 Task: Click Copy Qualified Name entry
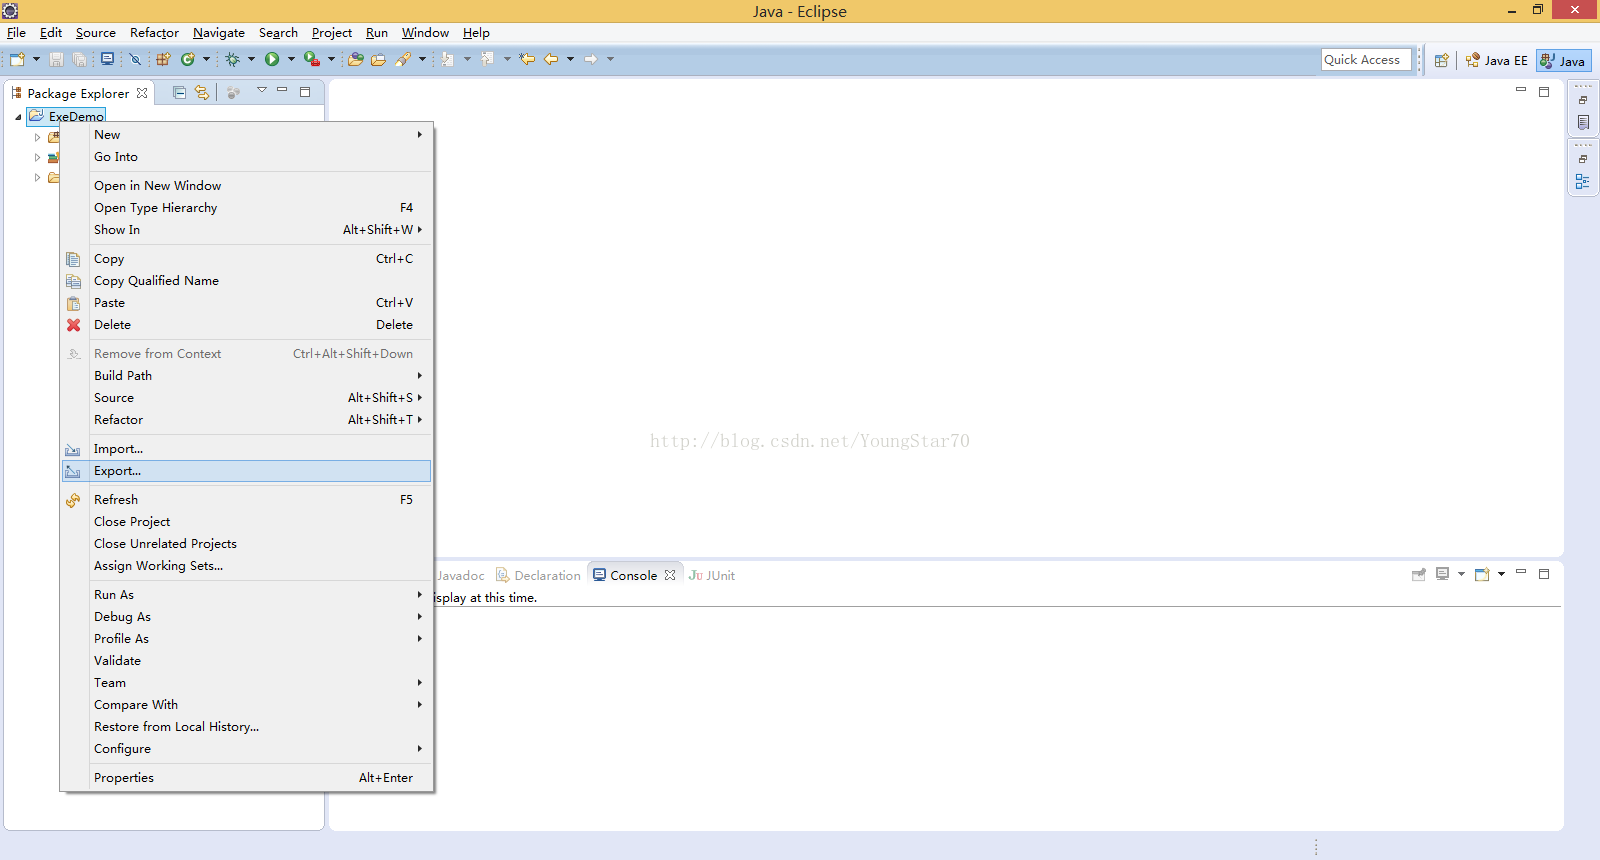click(x=246, y=281)
